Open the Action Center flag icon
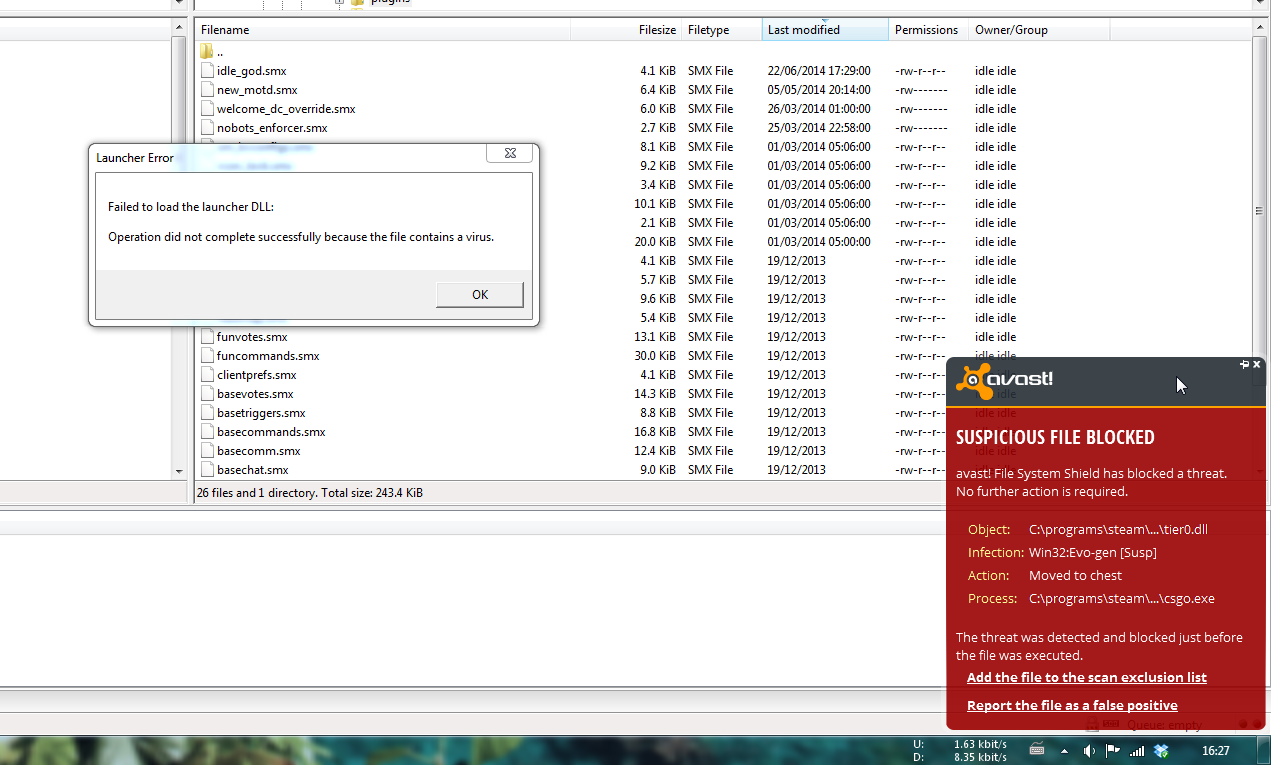Image resolution: width=1271 pixels, height=765 pixels. point(1112,751)
